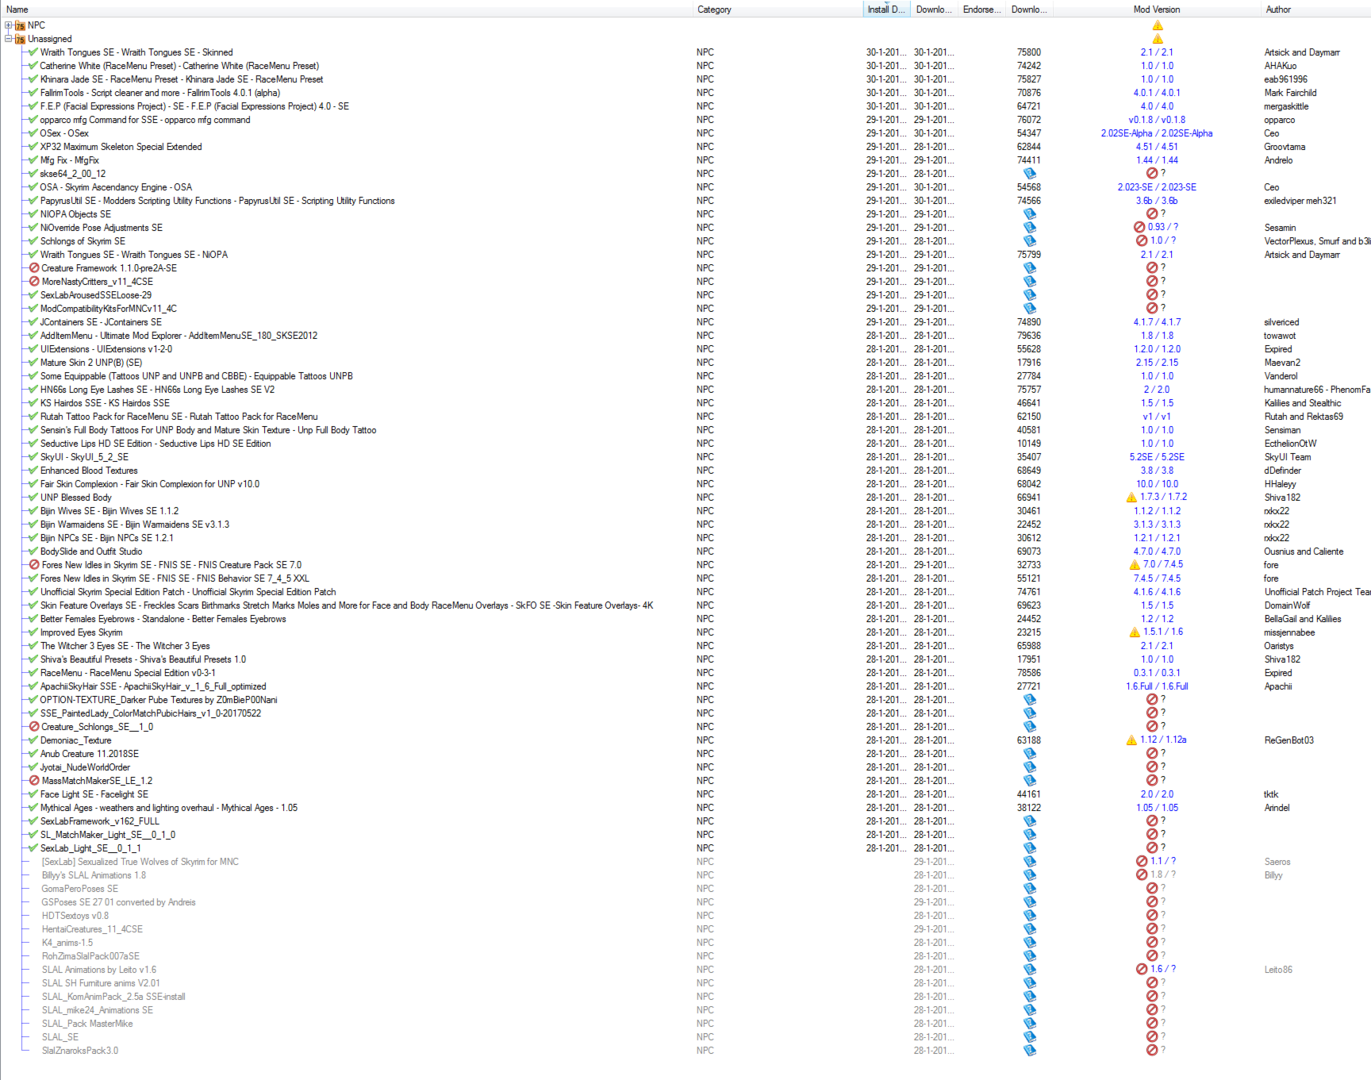The height and width of the screenshot is (1080, 1371).
Task: Click version '10.0 / 10.0' of Fair Skin Complexion
Action: pyautogui.click(x=1157, y=484)
